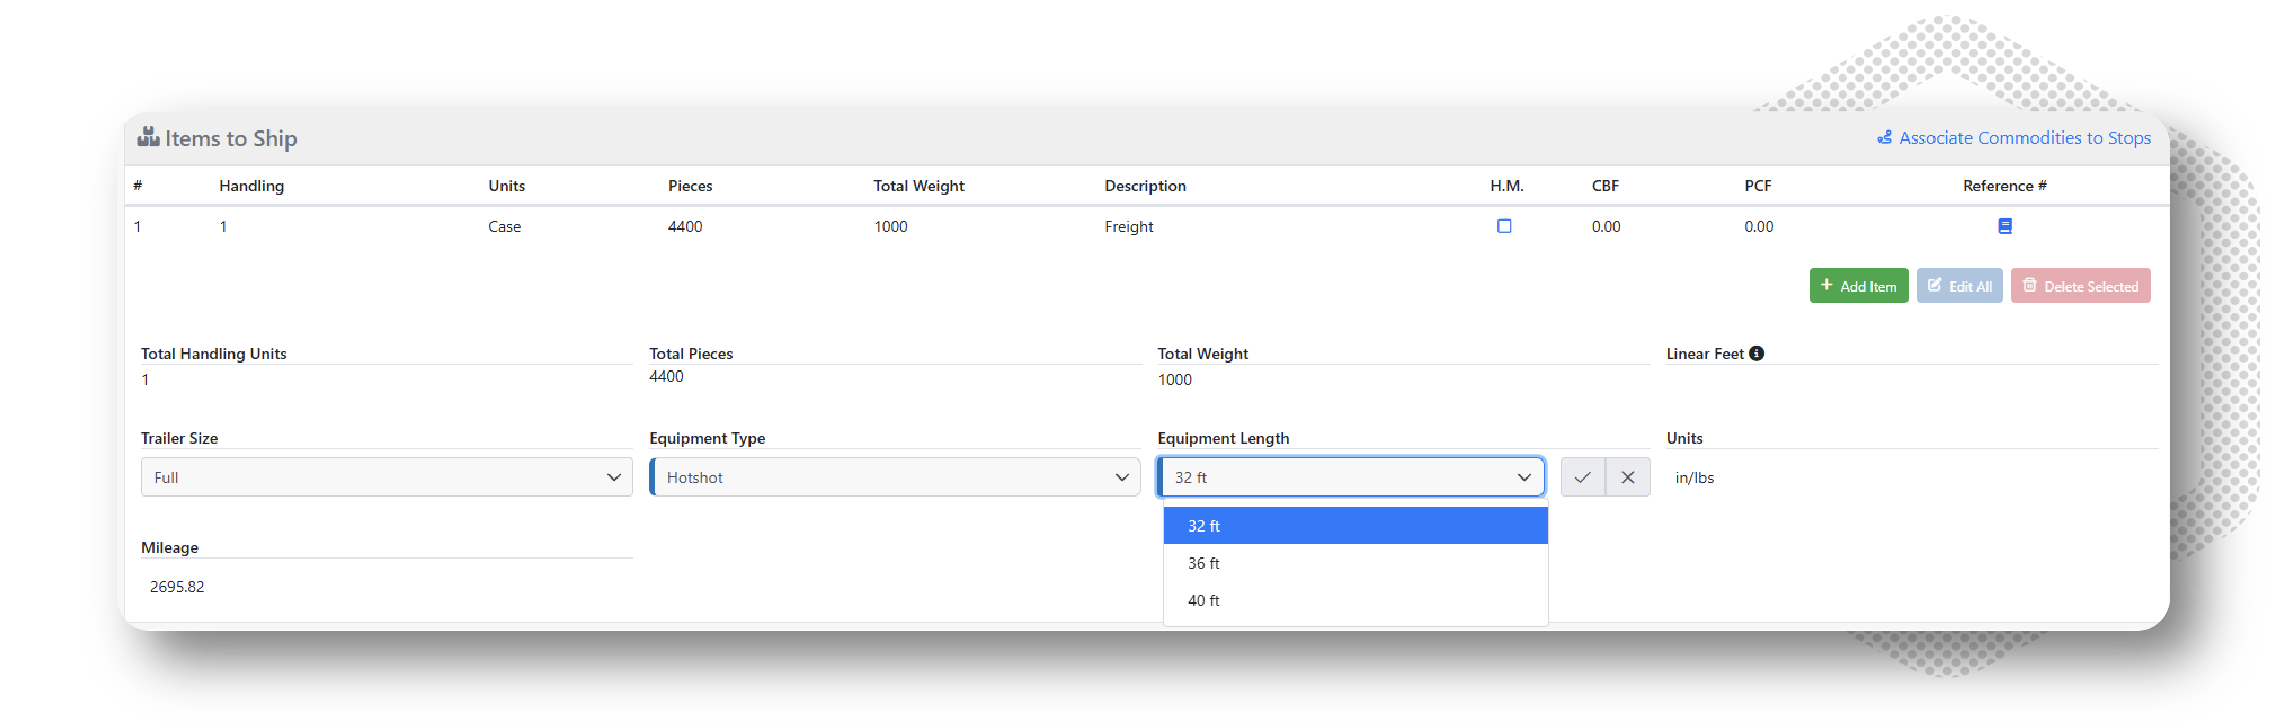Click the Linear Feet info icon
Viewport: 2288px width, 728px height.
click(x=1756, y=353)
